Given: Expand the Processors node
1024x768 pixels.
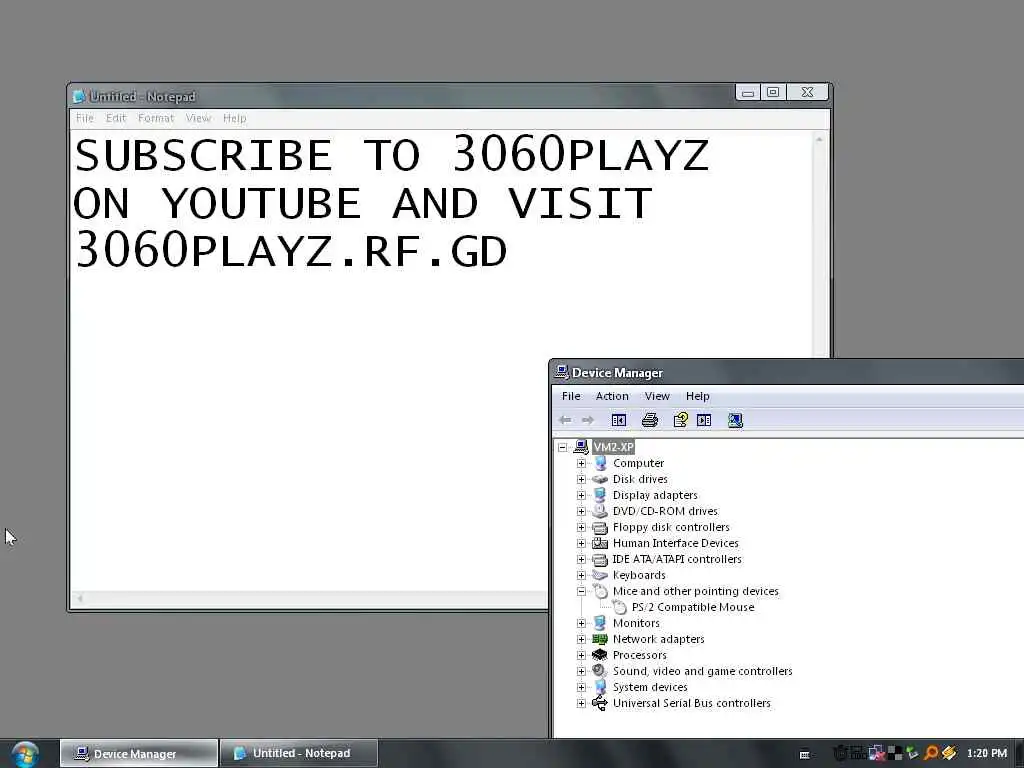Looking at the screenshot, I should coord(581,656).
